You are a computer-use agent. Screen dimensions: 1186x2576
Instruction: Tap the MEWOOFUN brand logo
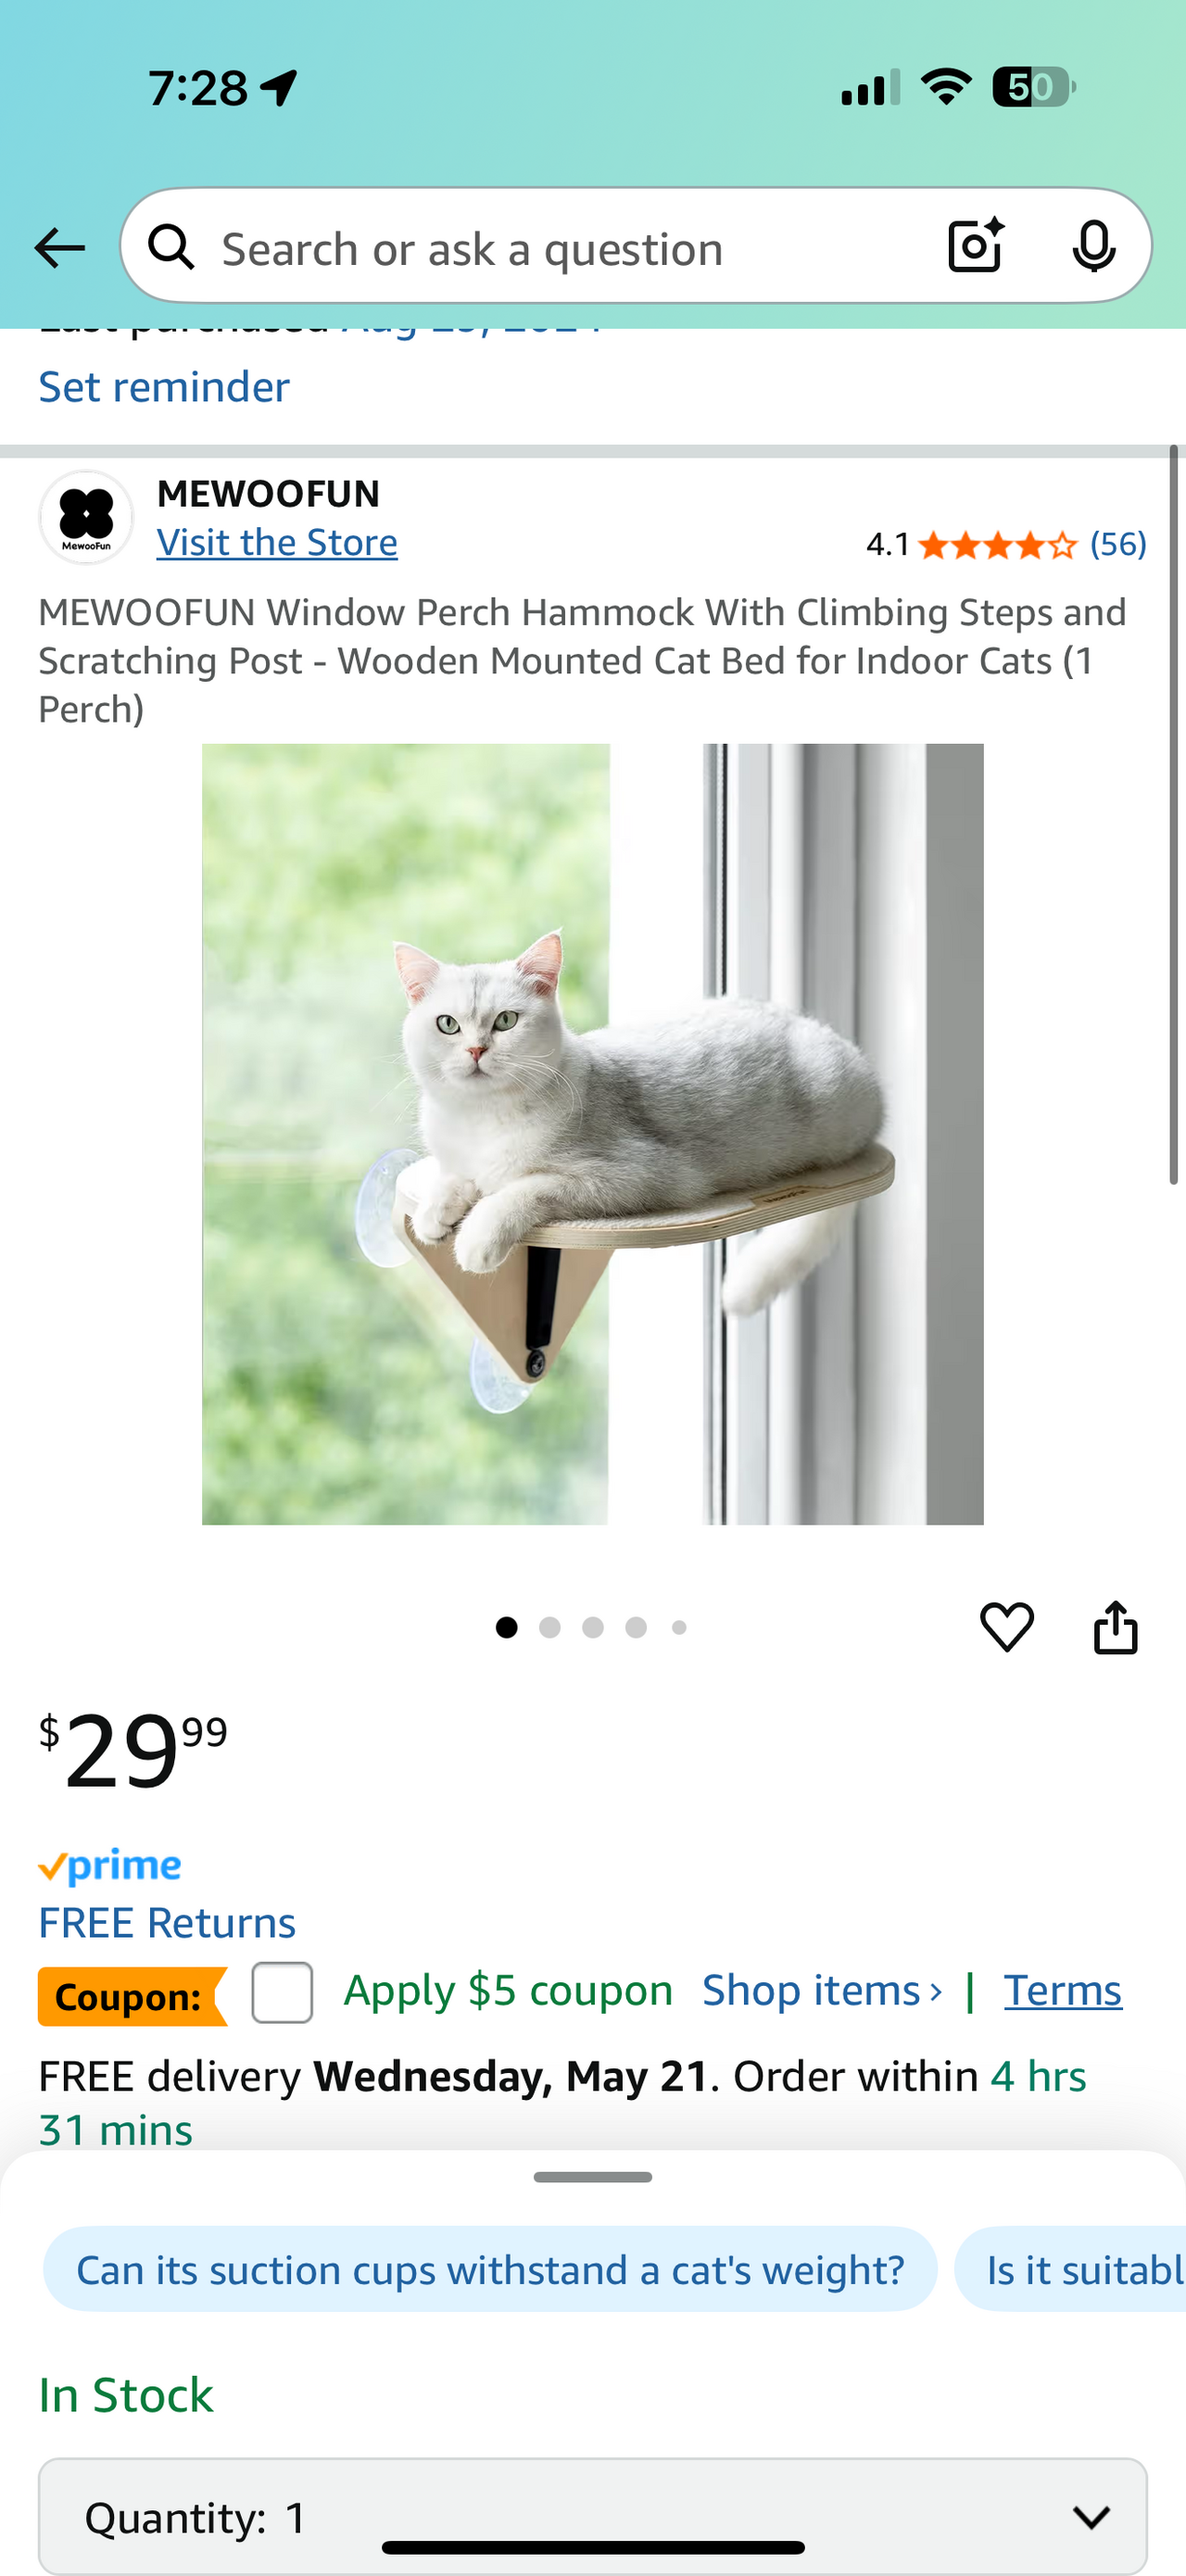86,517
